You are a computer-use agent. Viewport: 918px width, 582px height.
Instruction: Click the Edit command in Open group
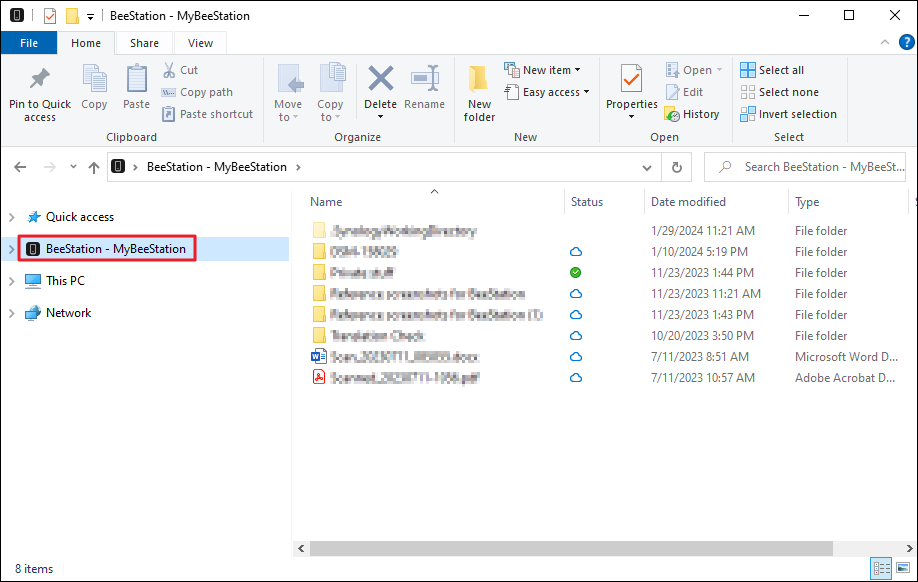(x=684, y=92)
